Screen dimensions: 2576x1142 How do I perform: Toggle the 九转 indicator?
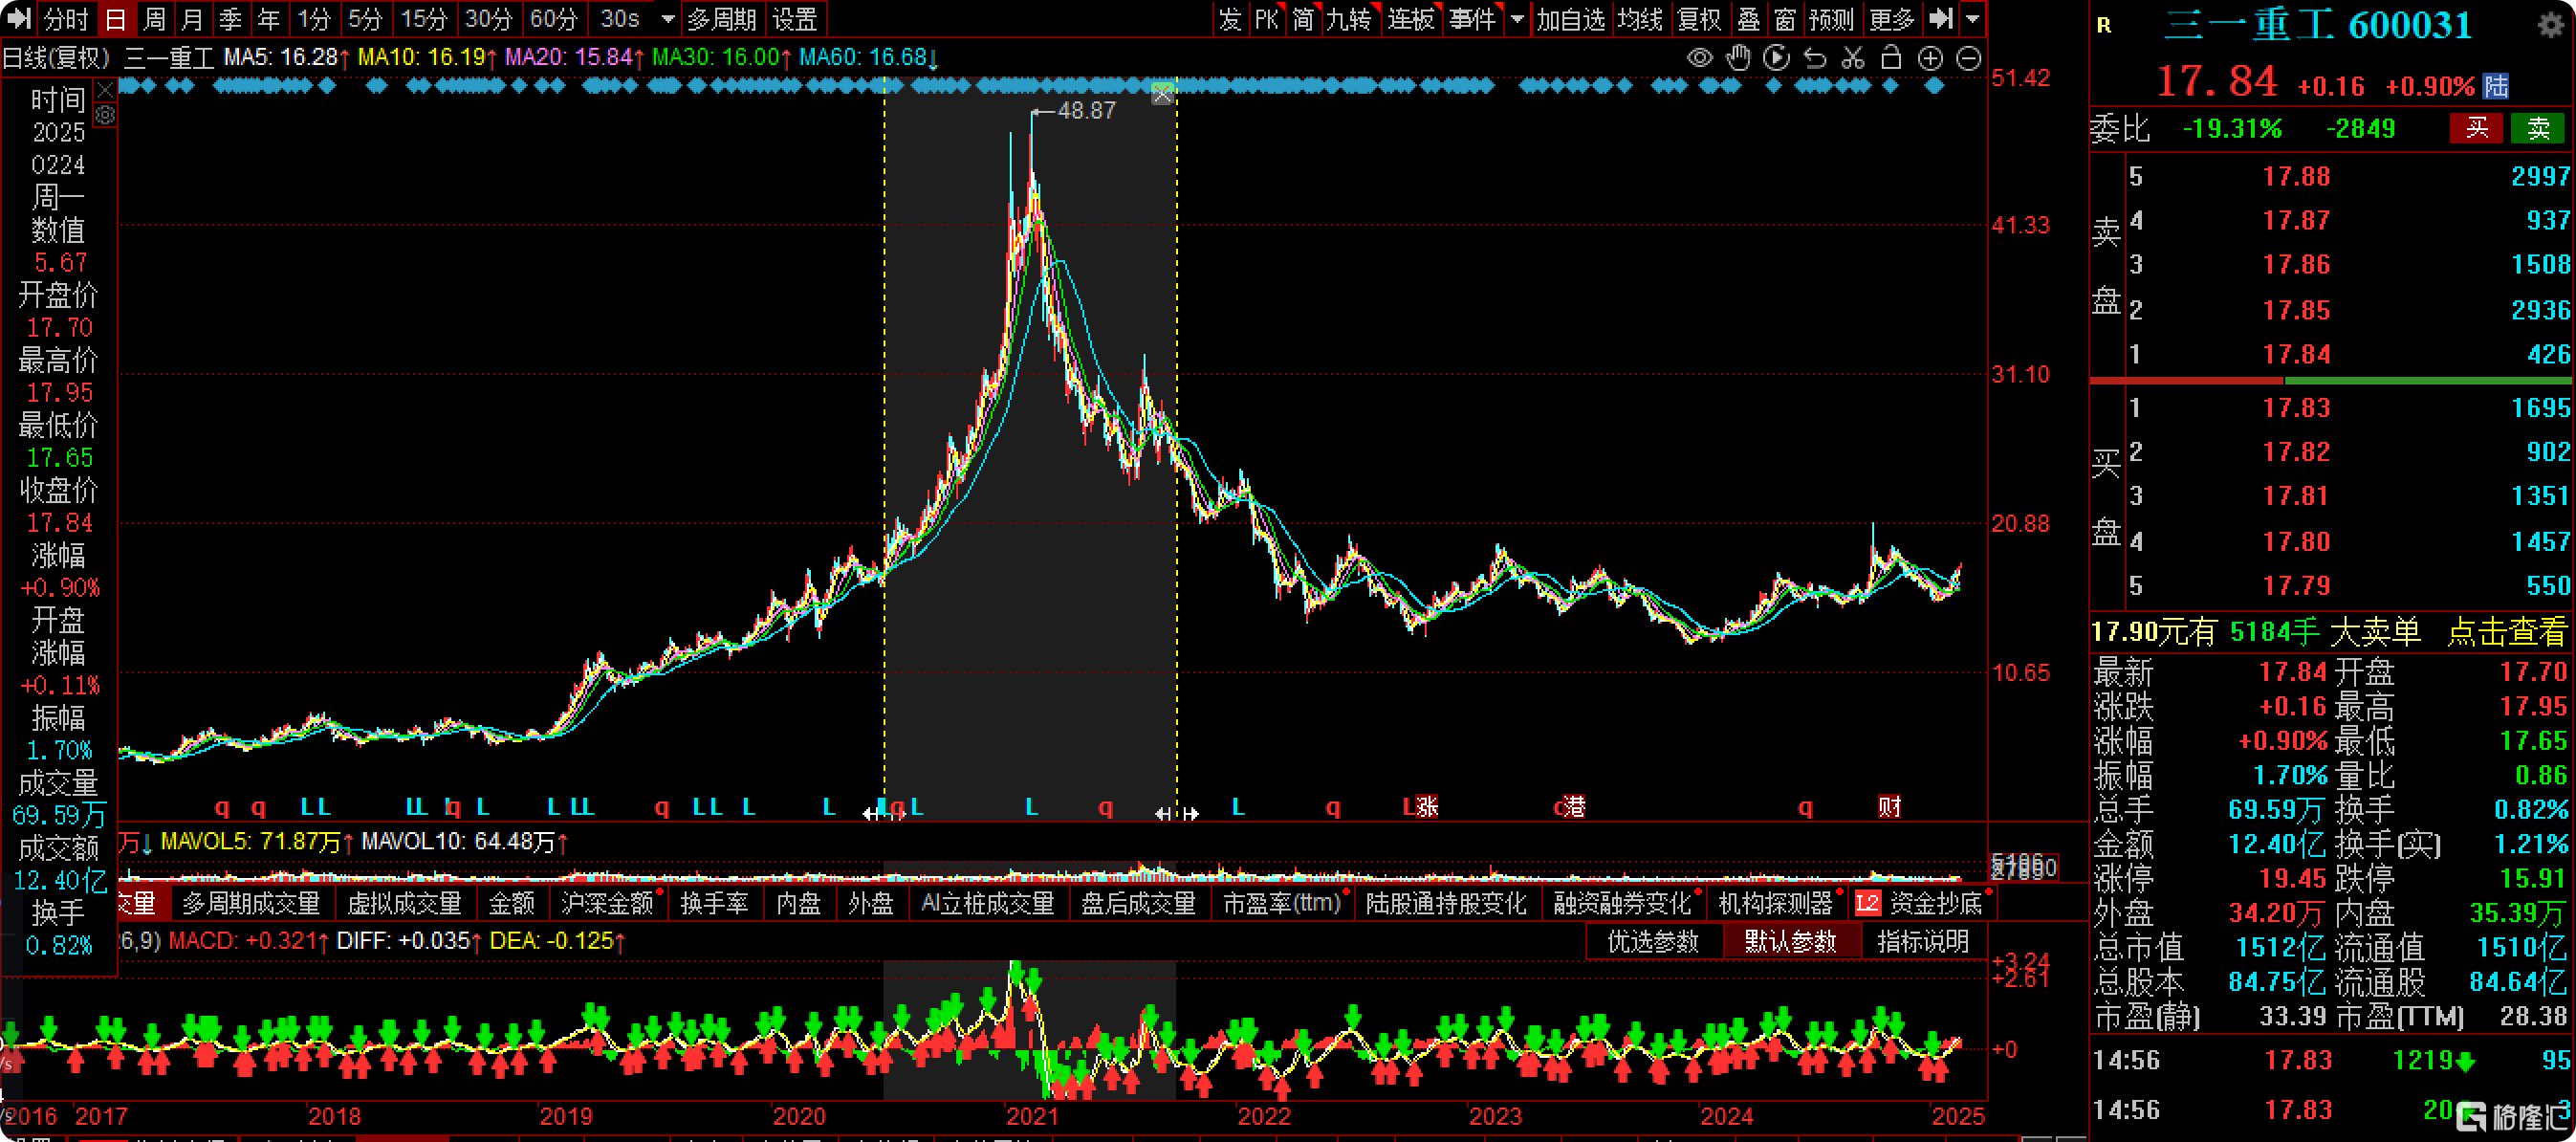[x=1349, y=18]
